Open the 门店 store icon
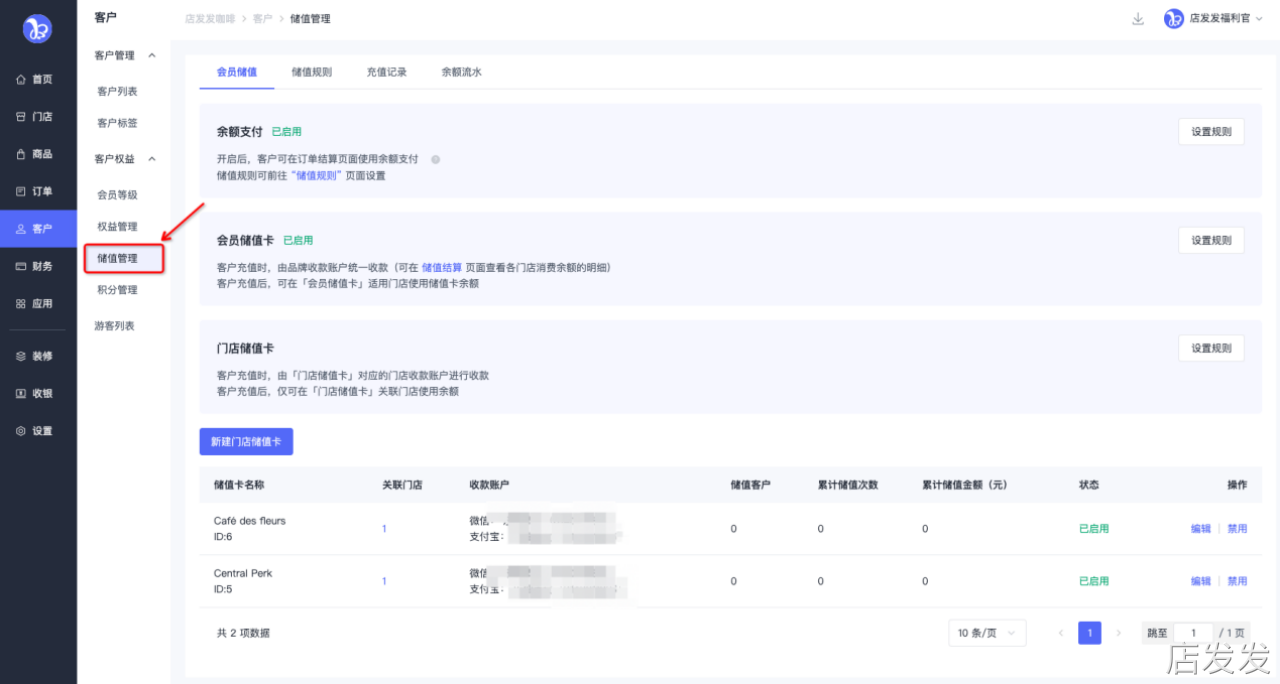1280x684 pixels. [21, 117]
